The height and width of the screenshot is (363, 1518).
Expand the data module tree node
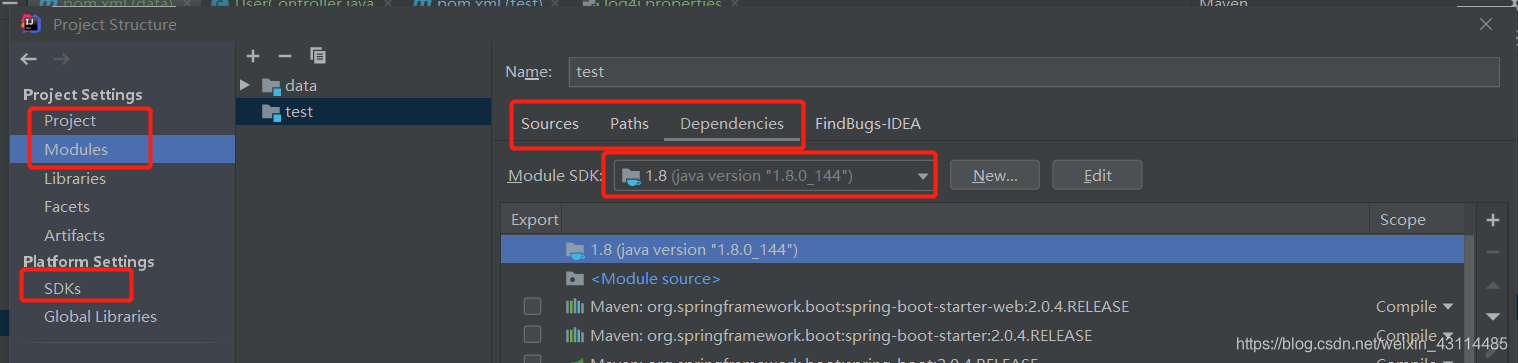tap(245, 86)
